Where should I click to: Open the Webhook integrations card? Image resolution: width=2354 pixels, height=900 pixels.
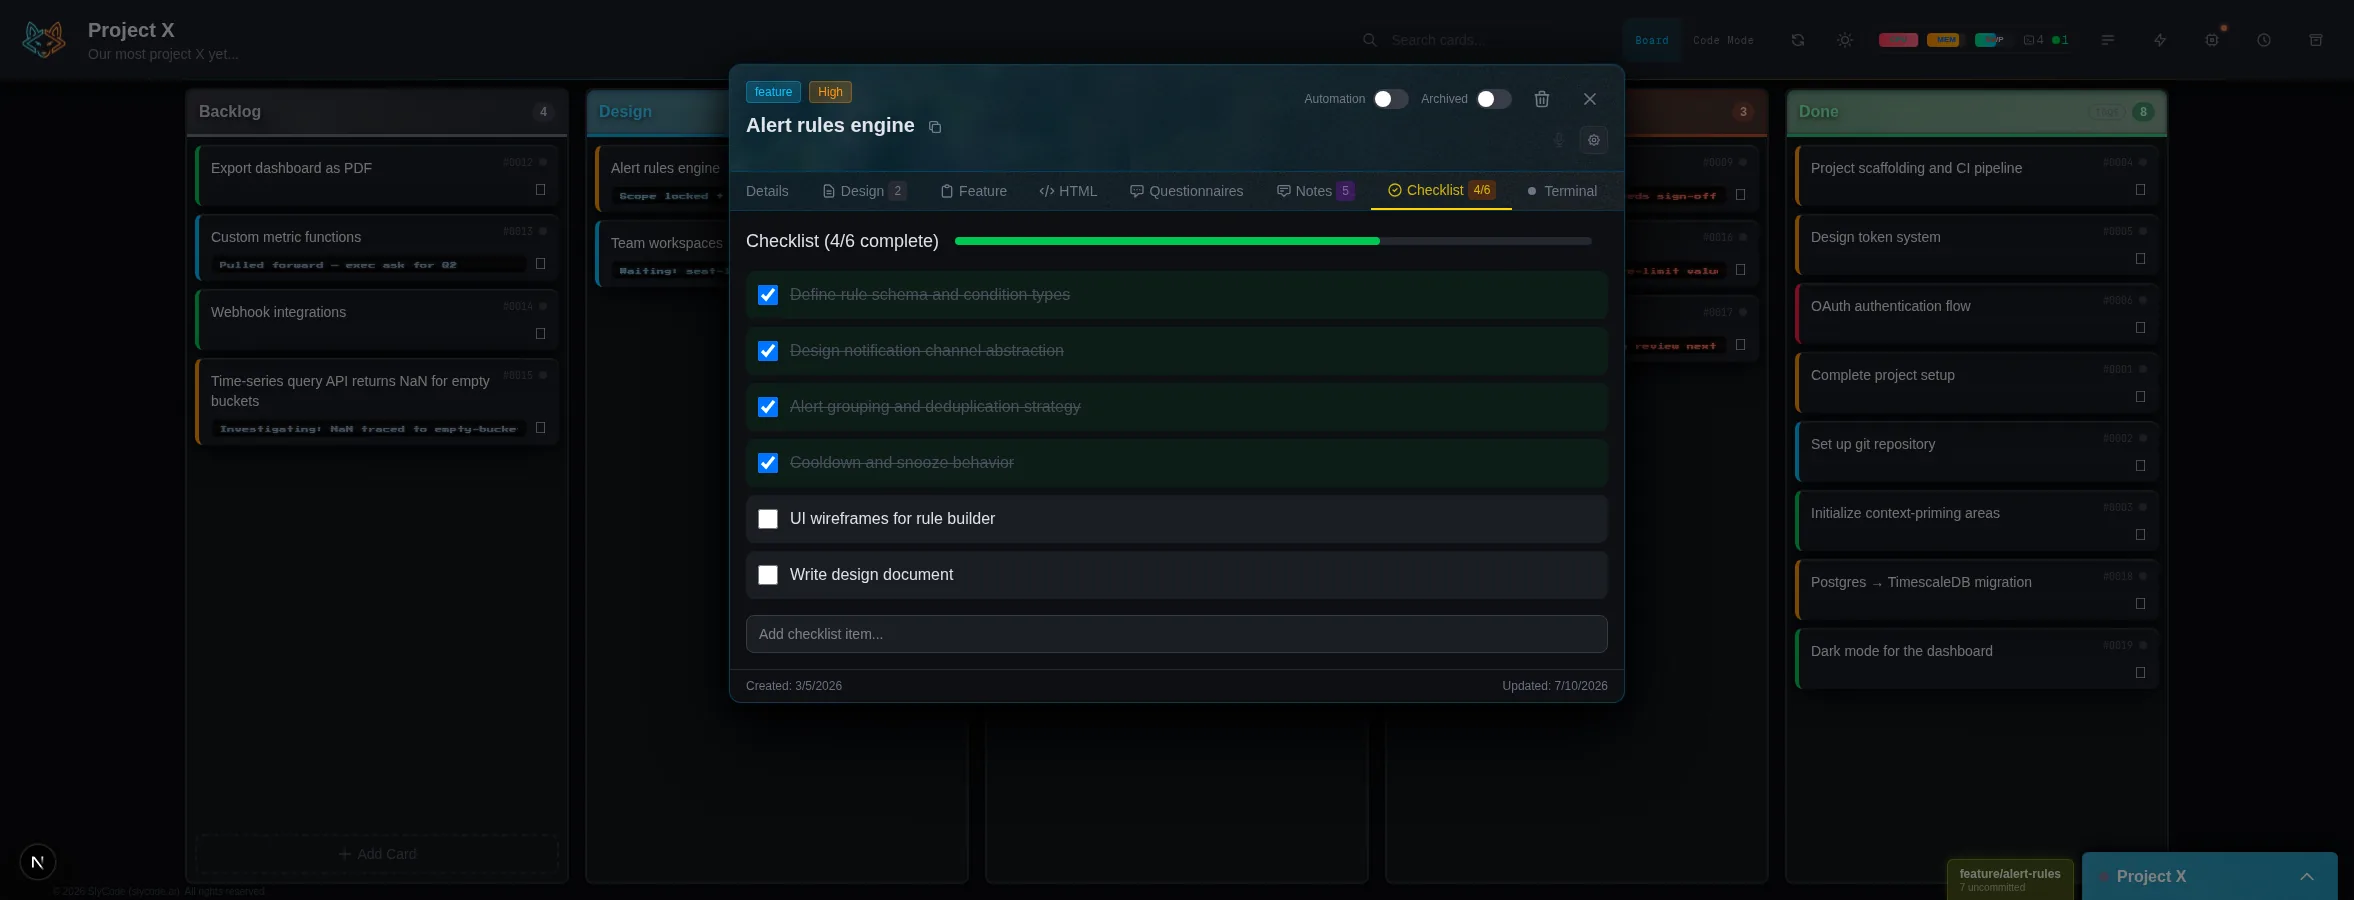[x=377, y=320]
